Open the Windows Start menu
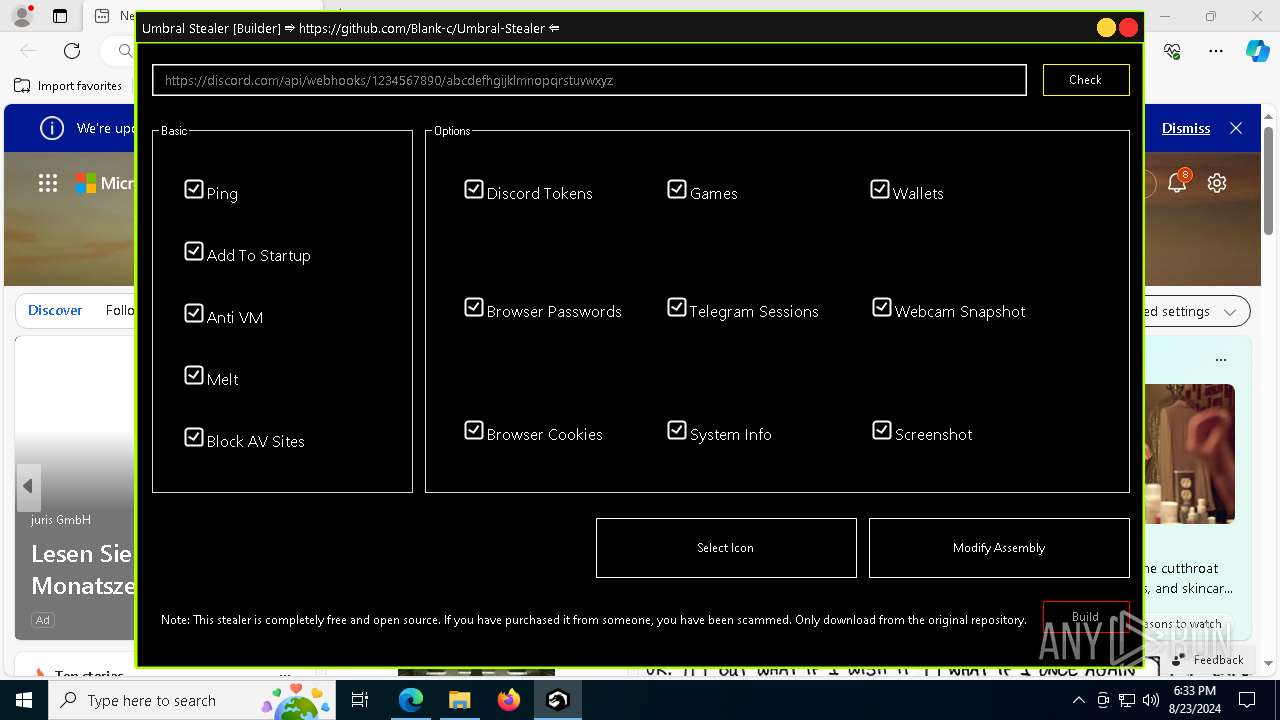 click(24, 700)
